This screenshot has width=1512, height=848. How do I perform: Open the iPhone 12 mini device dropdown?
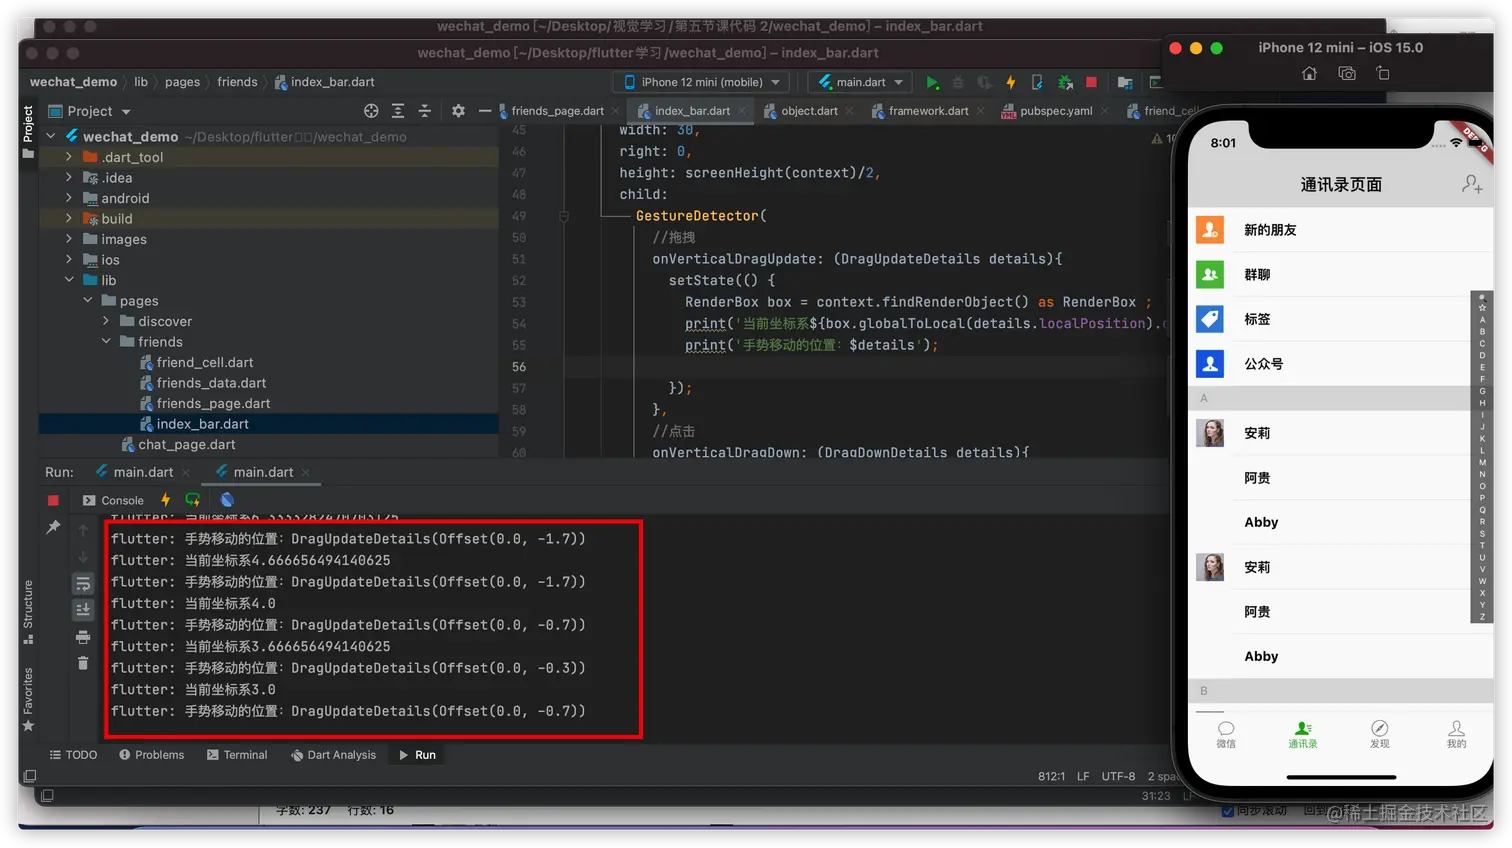704,82
